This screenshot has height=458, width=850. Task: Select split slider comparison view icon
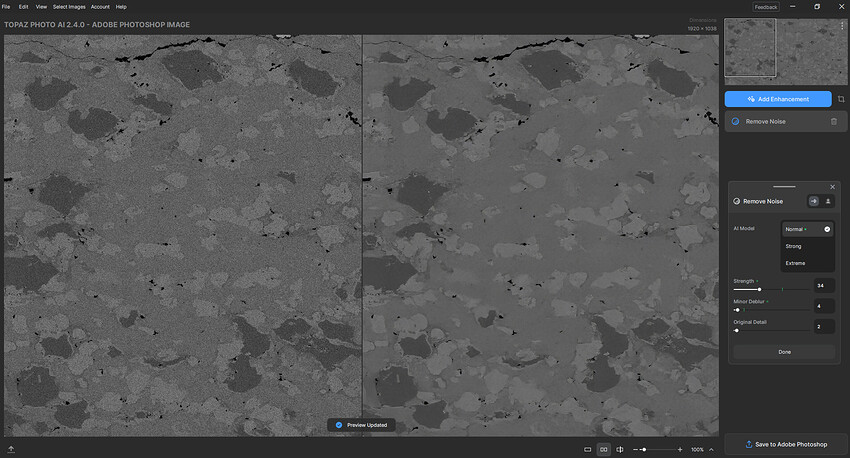coord(620,450)
